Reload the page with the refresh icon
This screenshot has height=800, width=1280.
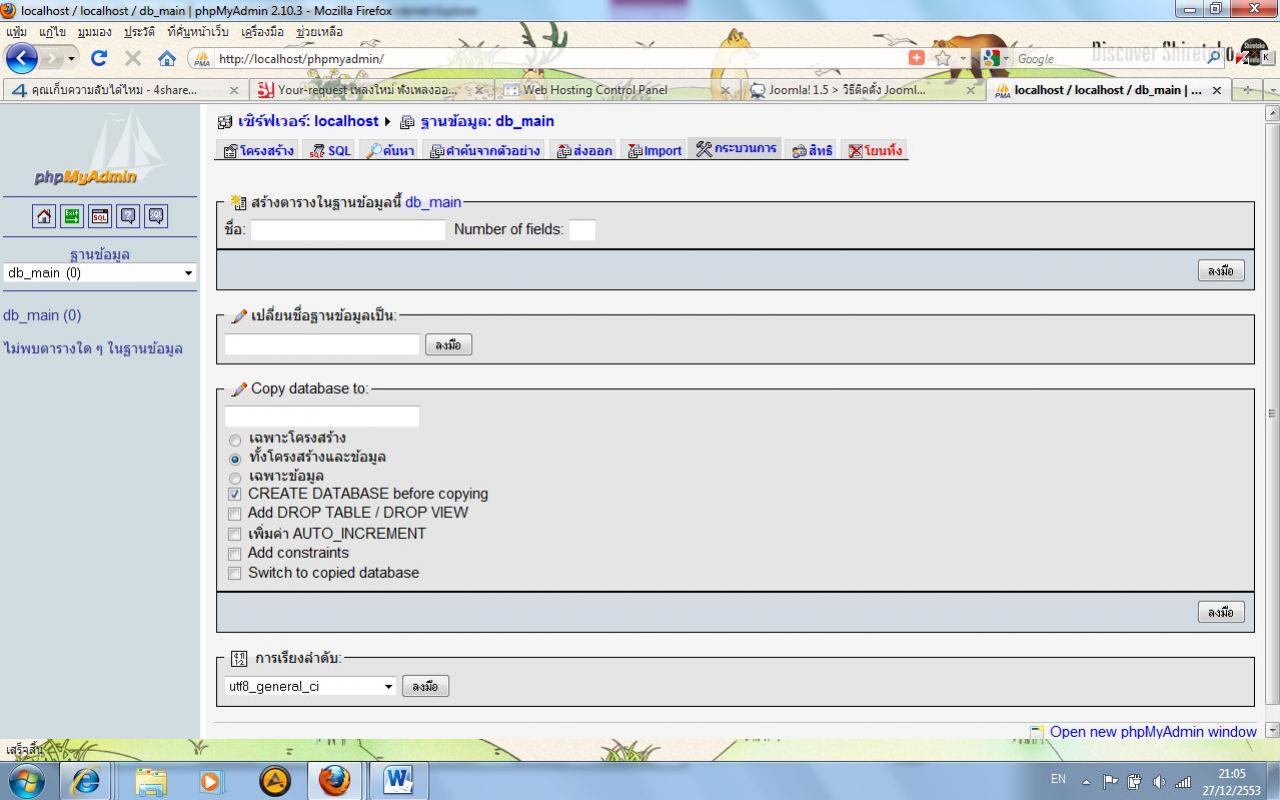[x=99, y=58]
